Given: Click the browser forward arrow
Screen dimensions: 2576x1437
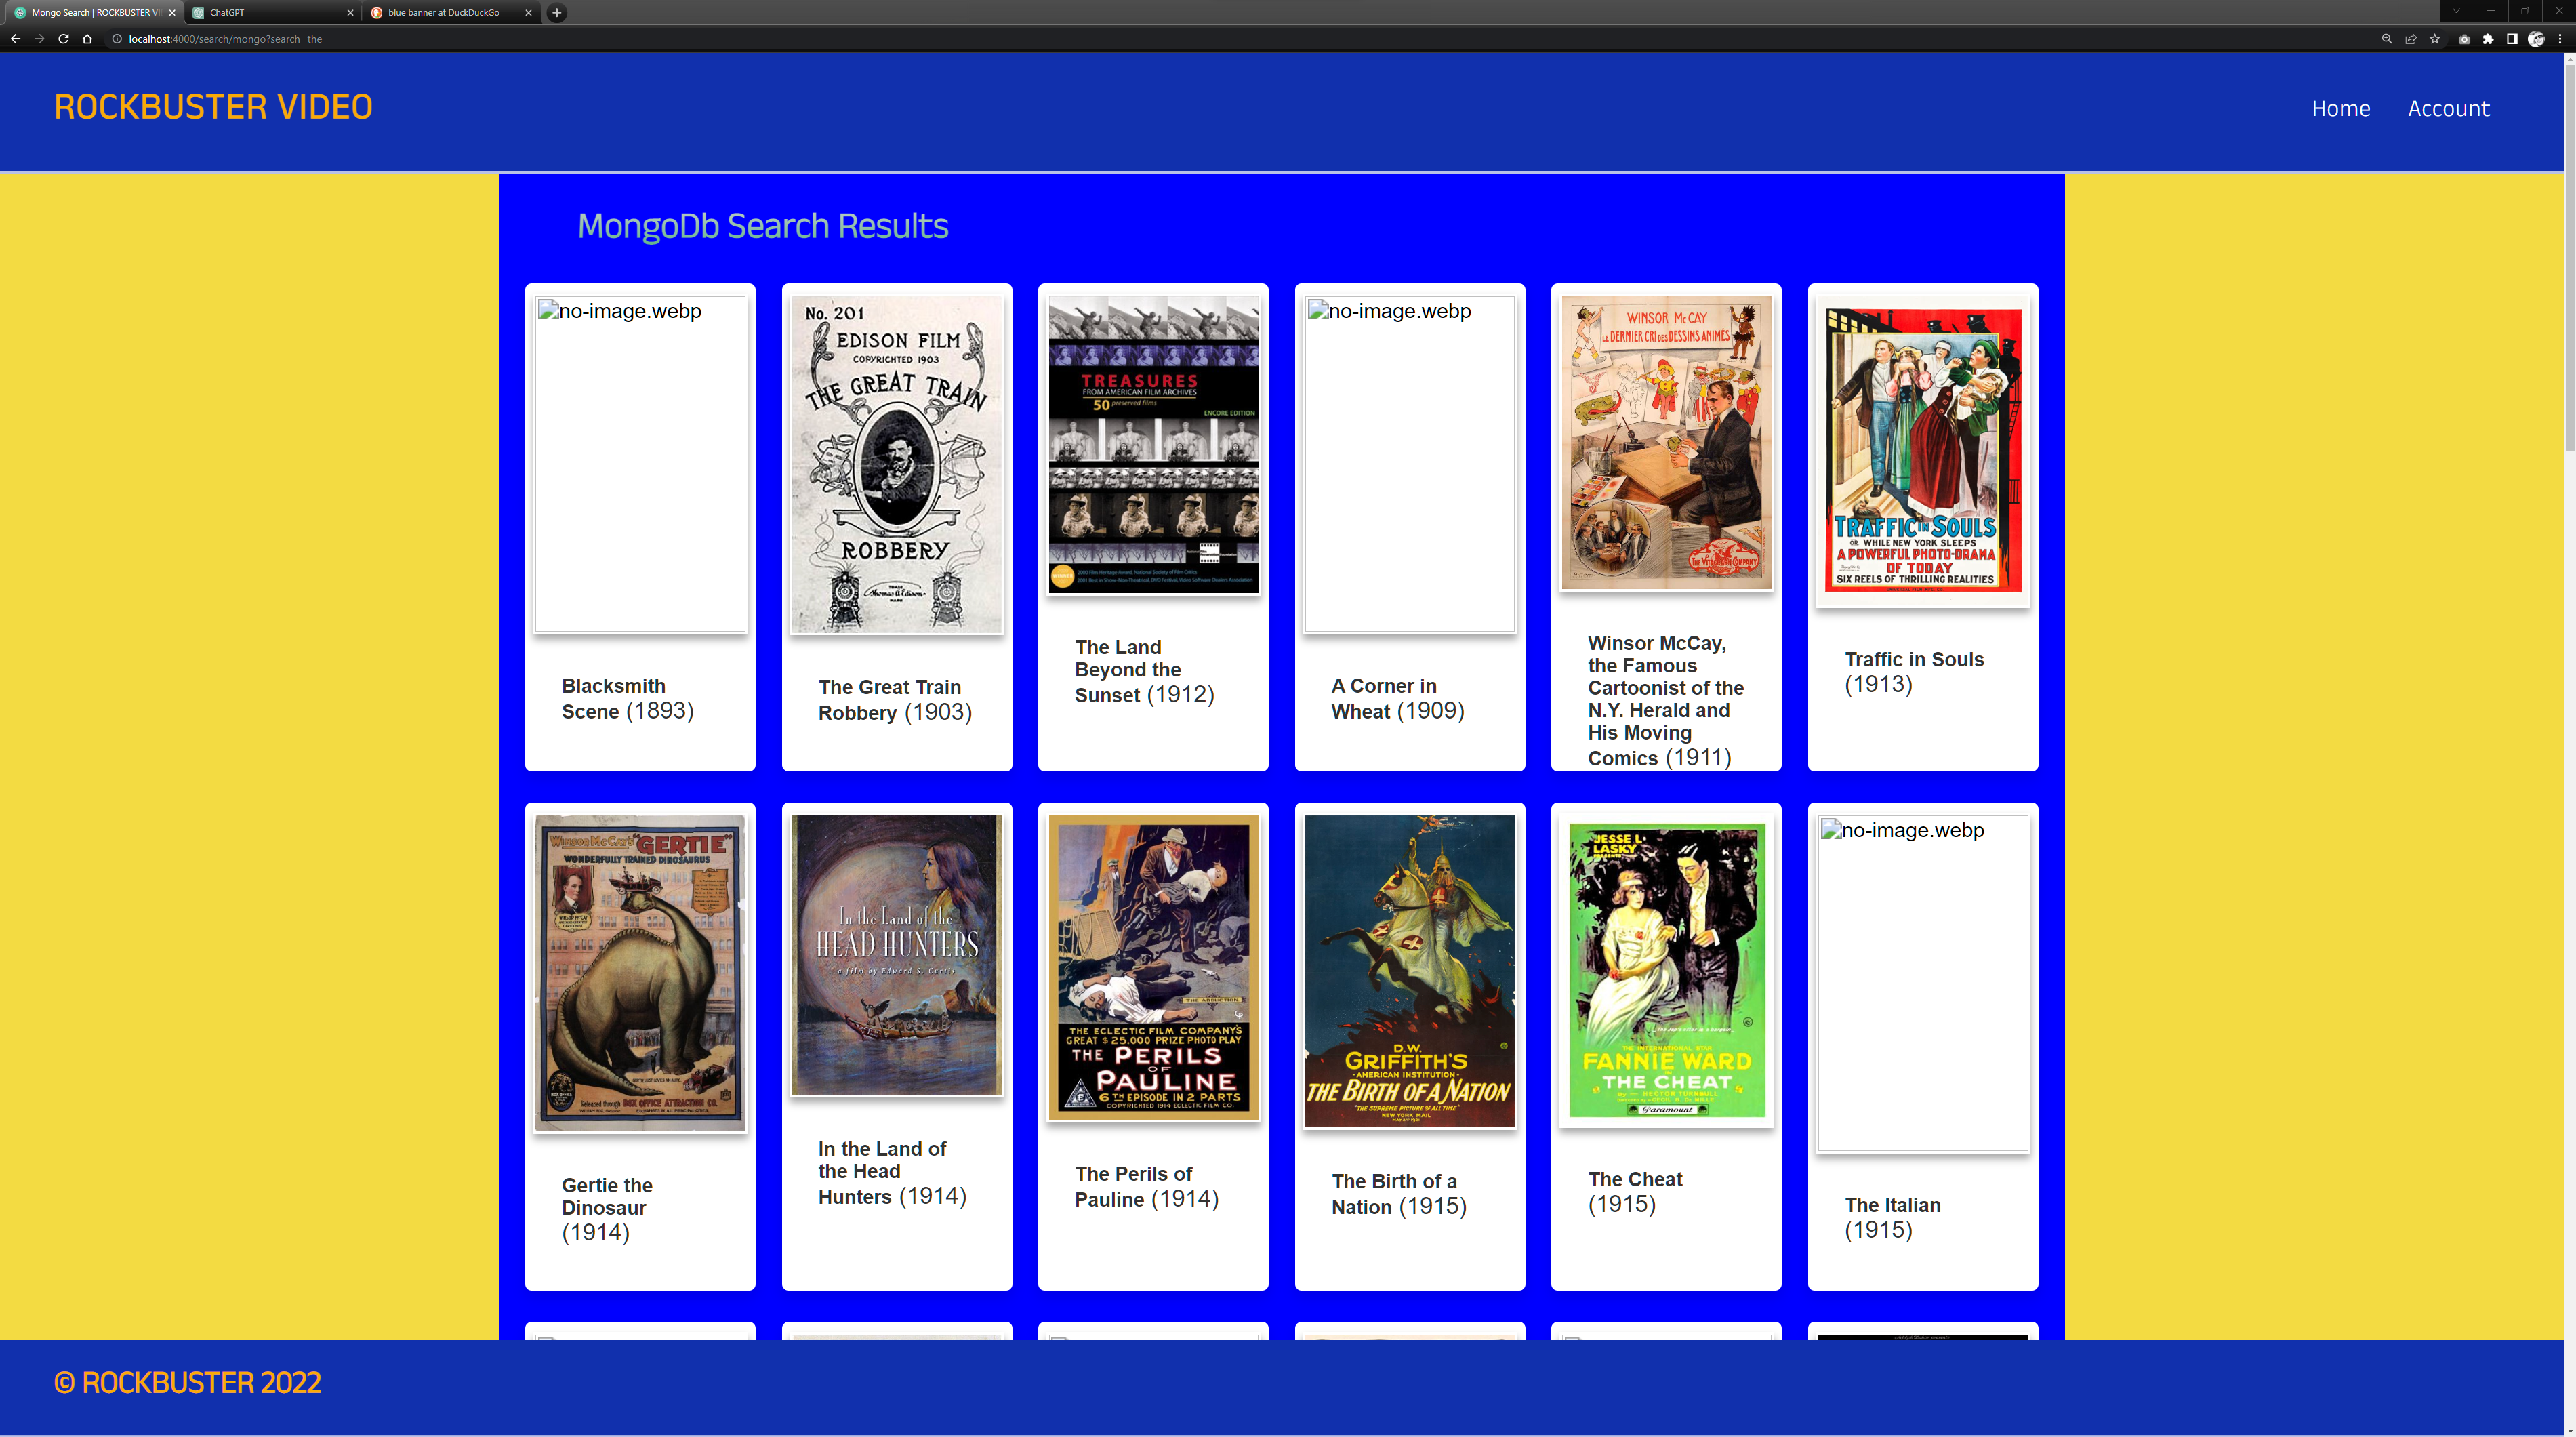Looking at the screenshot, I should pos(39,39).
